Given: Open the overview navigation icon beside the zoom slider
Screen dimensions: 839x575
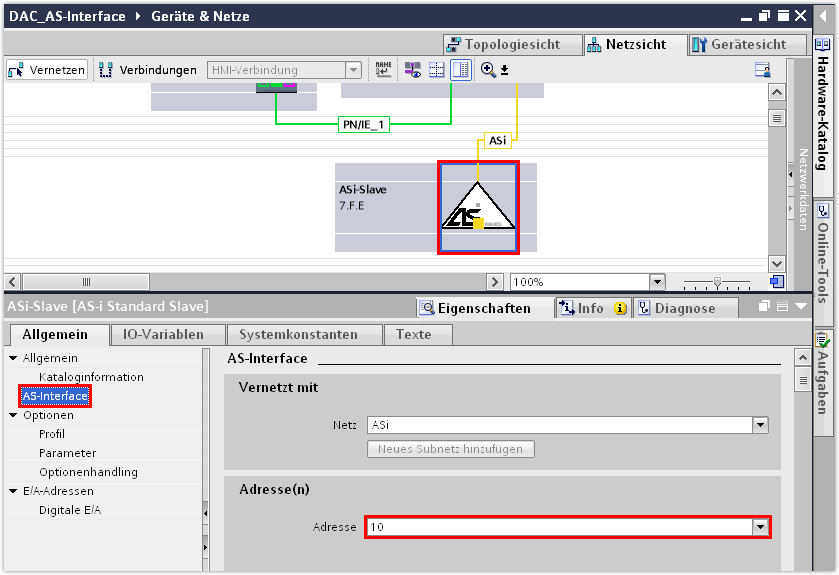Looking at the screenshot, I should pos(776,282).
